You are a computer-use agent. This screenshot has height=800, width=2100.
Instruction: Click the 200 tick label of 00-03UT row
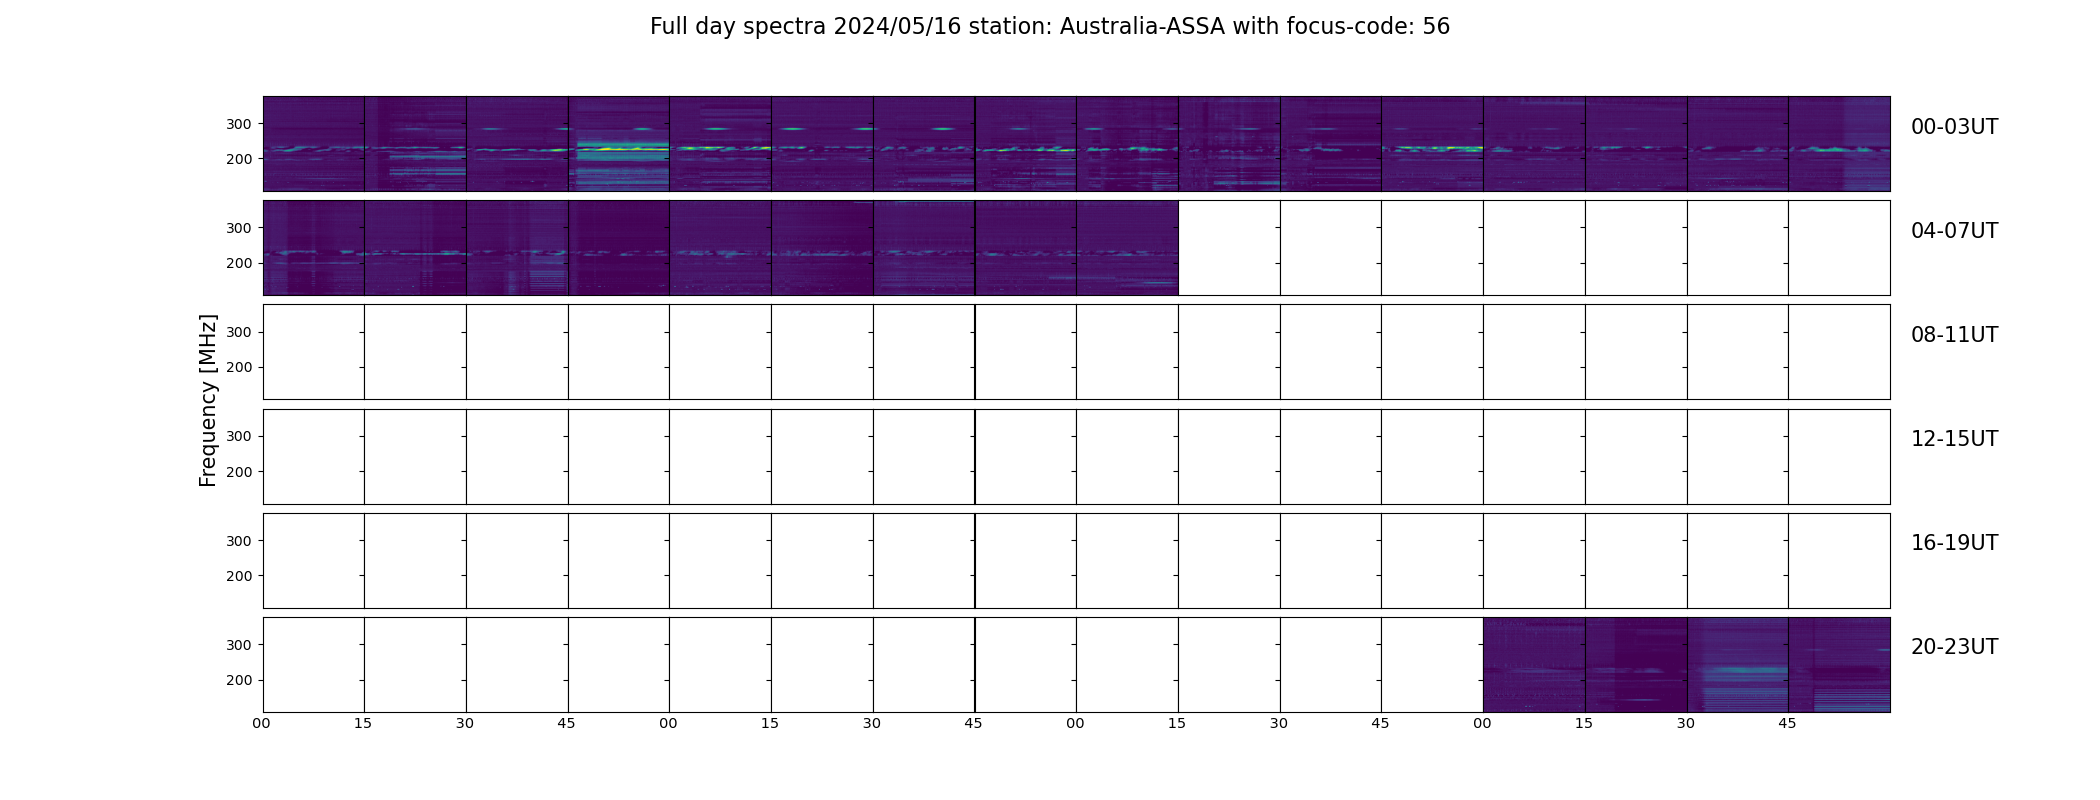[x=239, y=159]
